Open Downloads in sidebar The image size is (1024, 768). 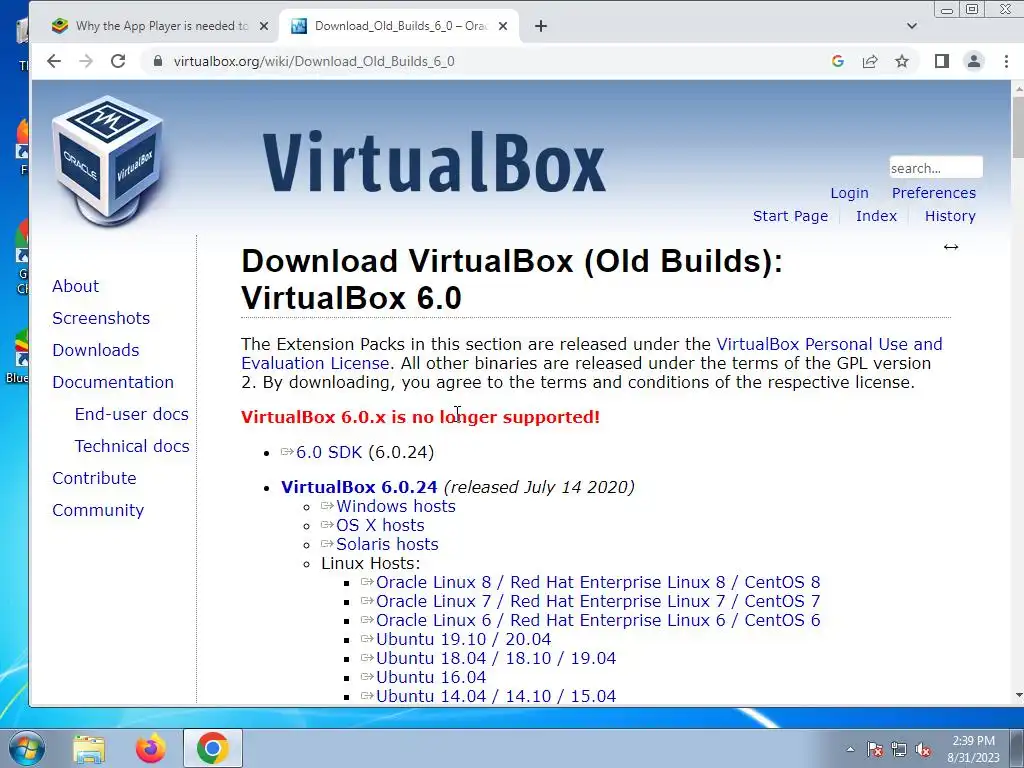click(96, 350)
